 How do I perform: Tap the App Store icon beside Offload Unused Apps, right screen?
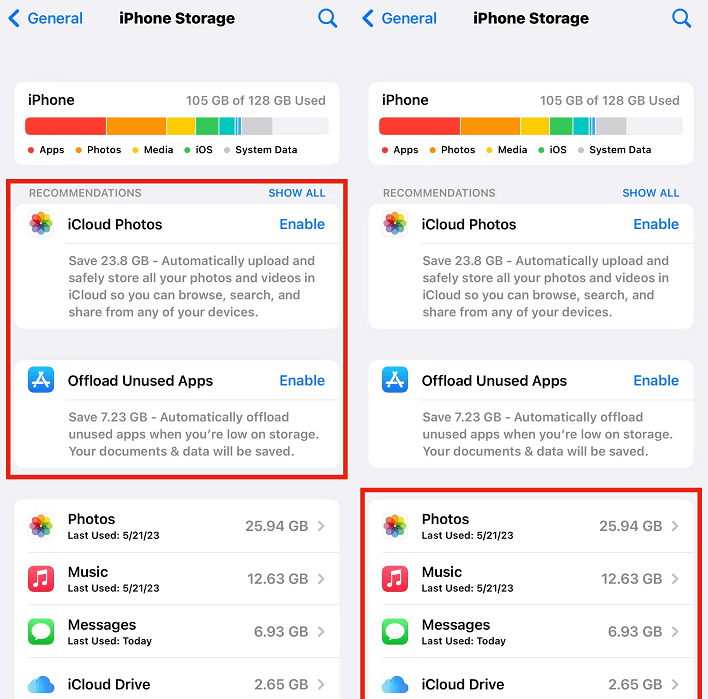395,380
